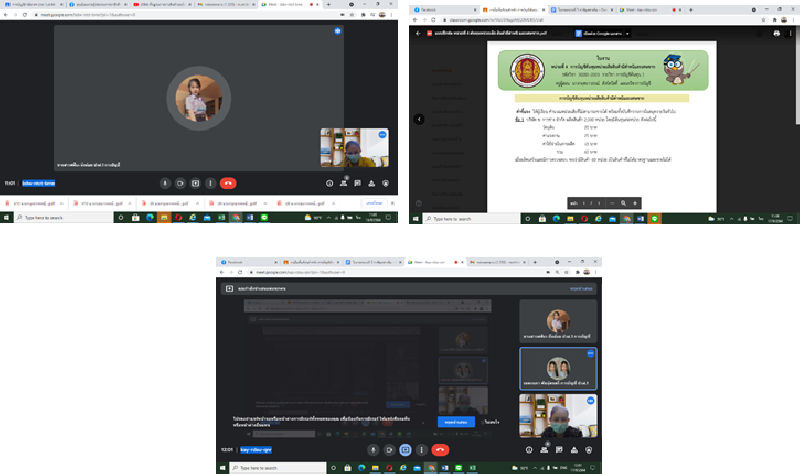The height and width of the screenshot is (474, 800).
Task: Click Present now icon in top-left Meet window
Action: 195,183
